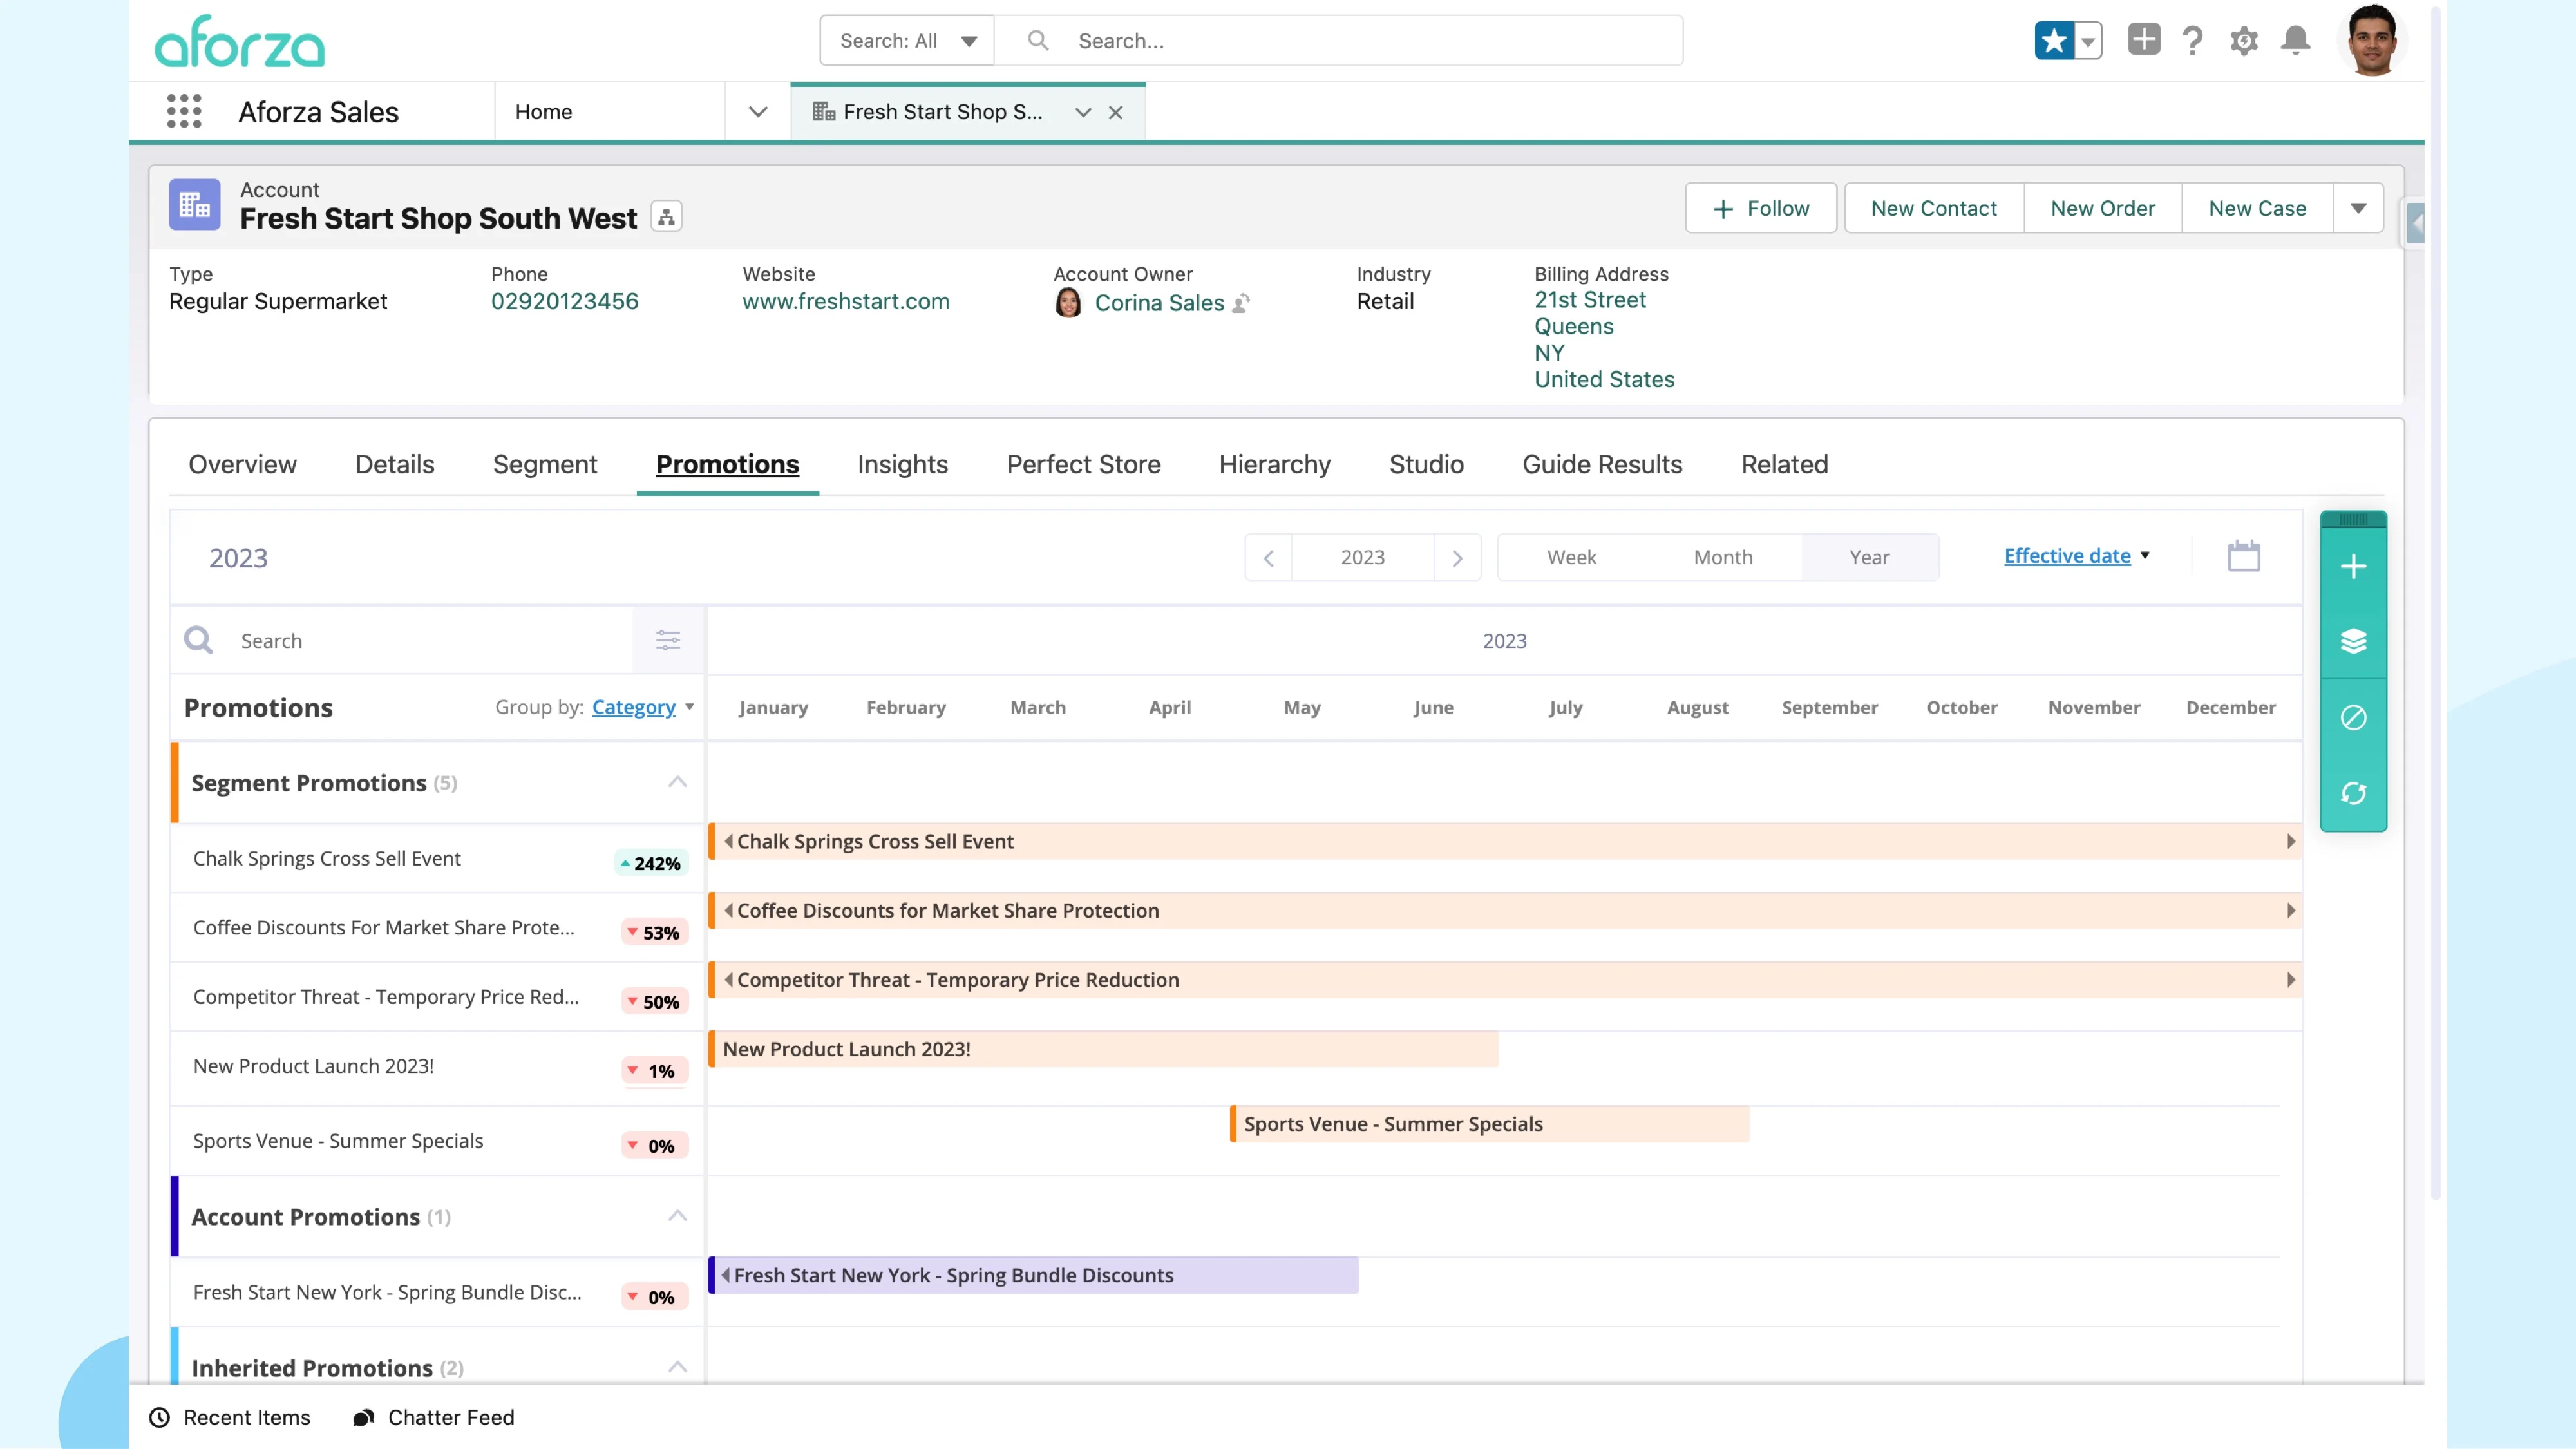The image size is (2576, 1449).
Task: Select the Chalk Springs Cross Sell Event bar
Action: pos(1505,841)
